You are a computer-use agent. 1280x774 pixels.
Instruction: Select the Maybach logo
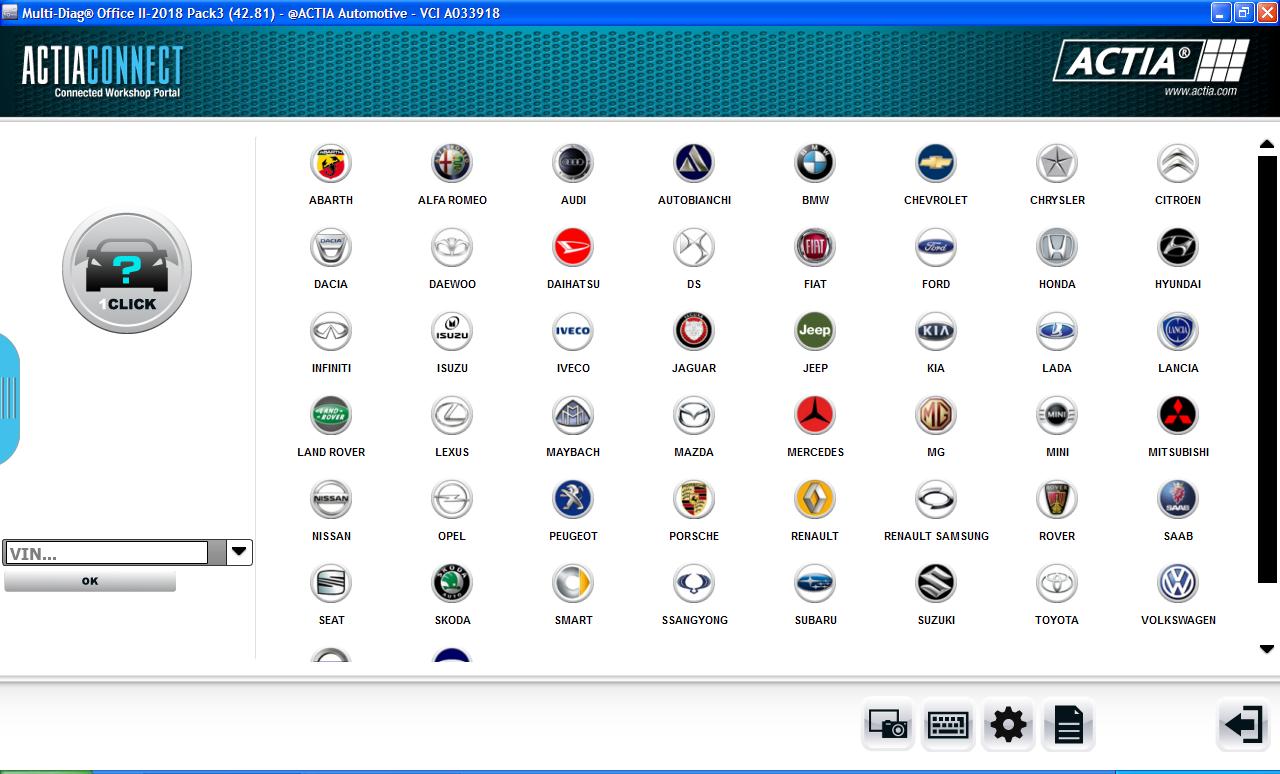(x=573, y=415)
